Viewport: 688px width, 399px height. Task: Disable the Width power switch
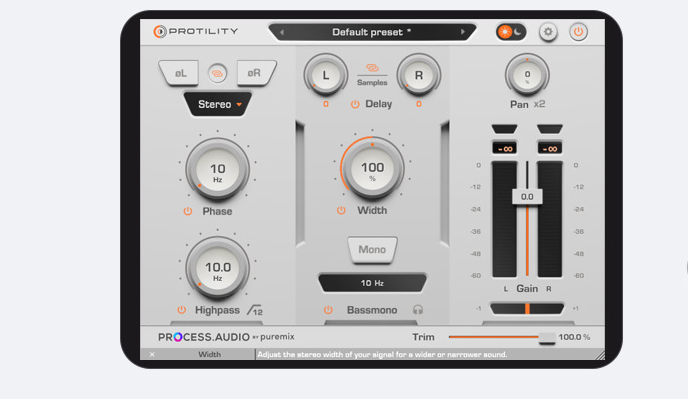(341, 211)
